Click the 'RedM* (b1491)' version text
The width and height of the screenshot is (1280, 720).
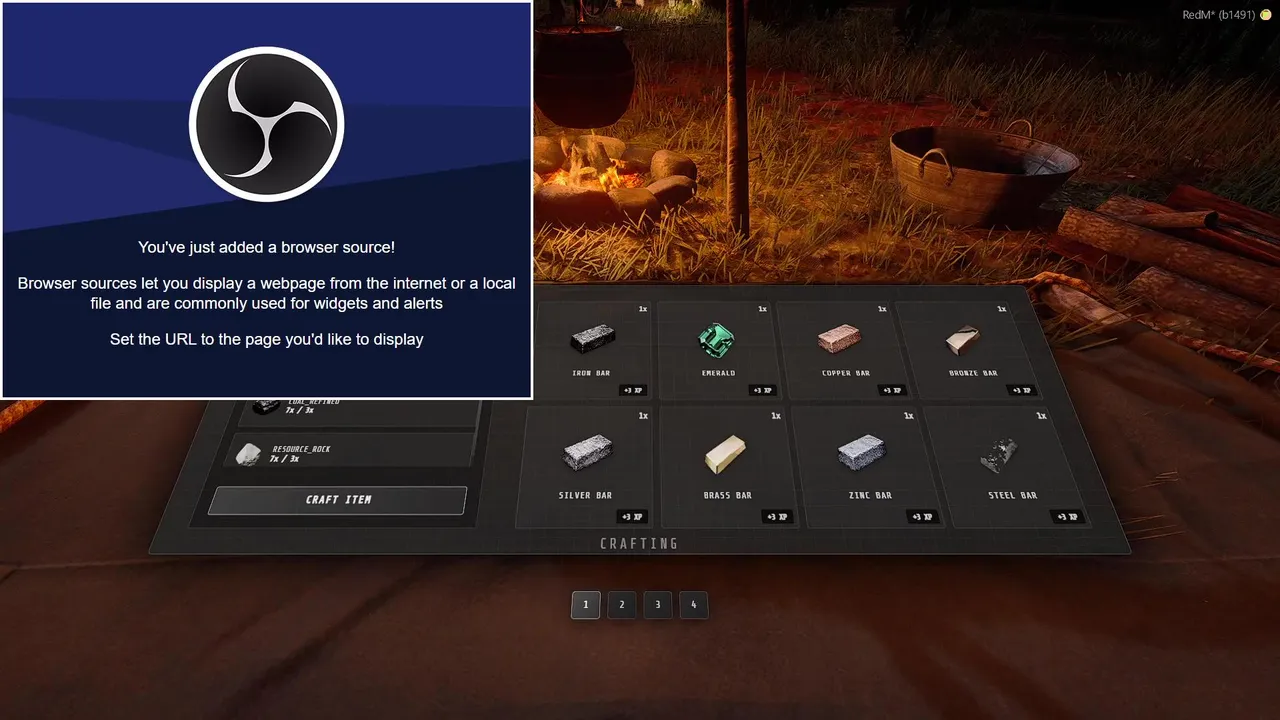[x=1219, y=15]
